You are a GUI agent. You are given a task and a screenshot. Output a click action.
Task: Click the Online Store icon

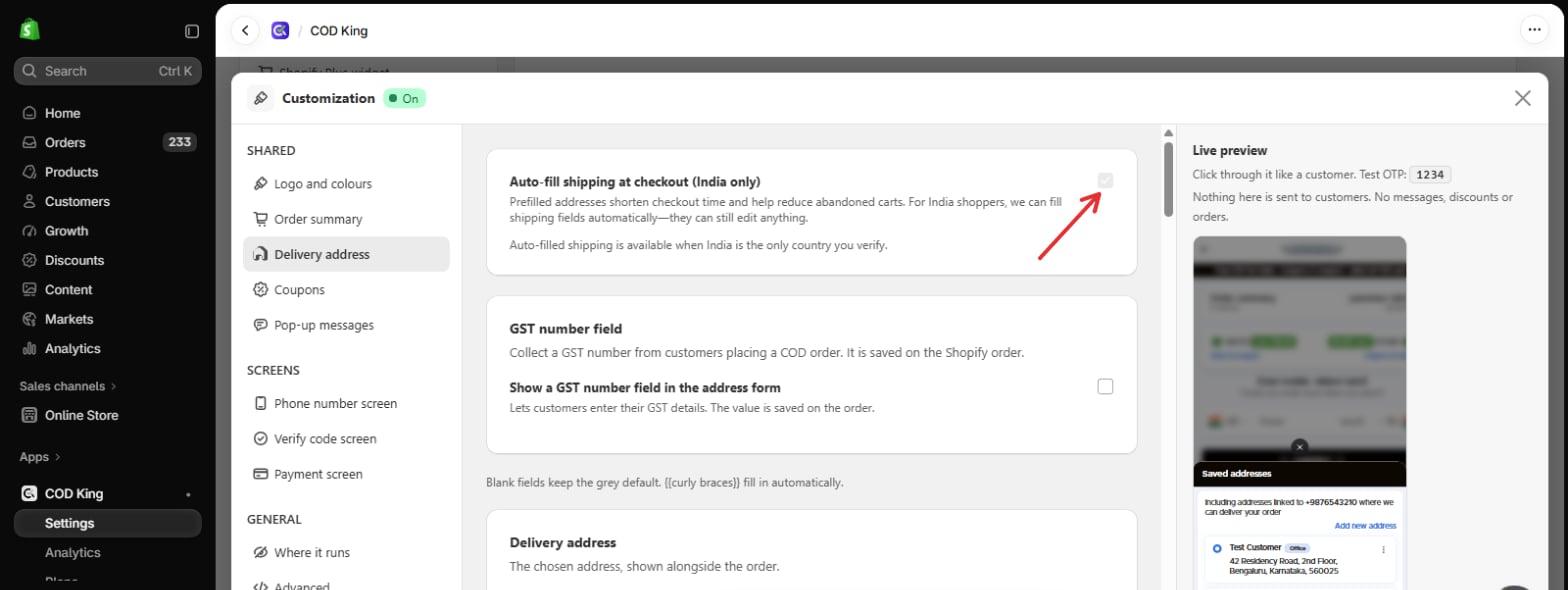click(x=29, y=415)
